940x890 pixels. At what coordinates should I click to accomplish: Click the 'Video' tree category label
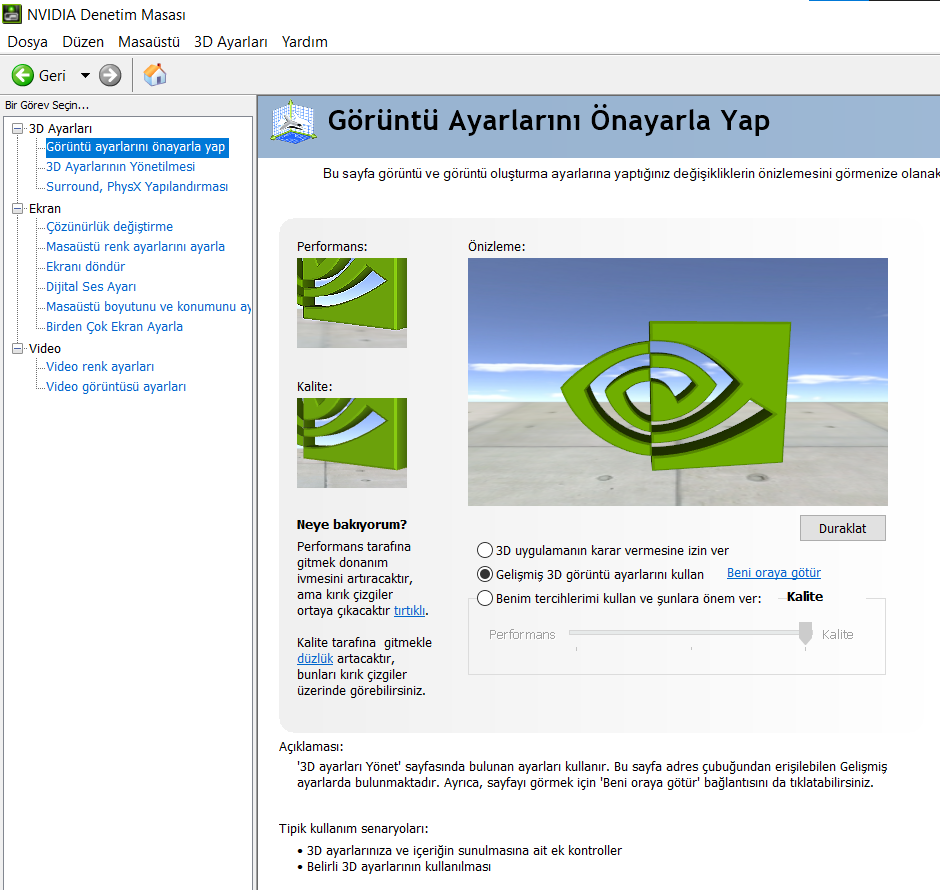click(x=45, y=348)
